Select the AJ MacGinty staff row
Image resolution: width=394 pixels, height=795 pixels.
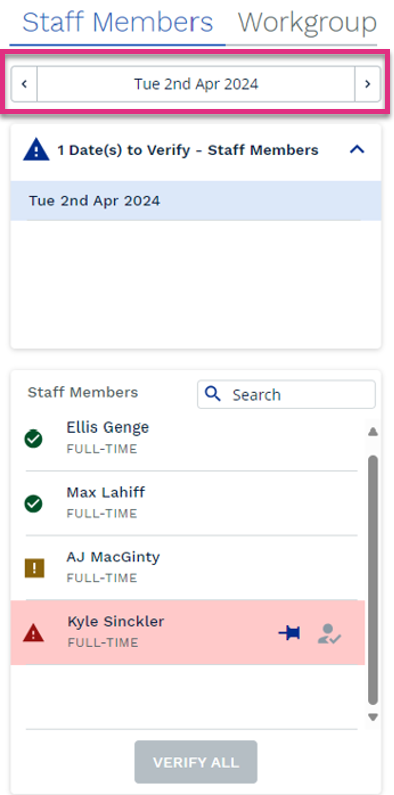pyautogui.click(x=188, y=567)
